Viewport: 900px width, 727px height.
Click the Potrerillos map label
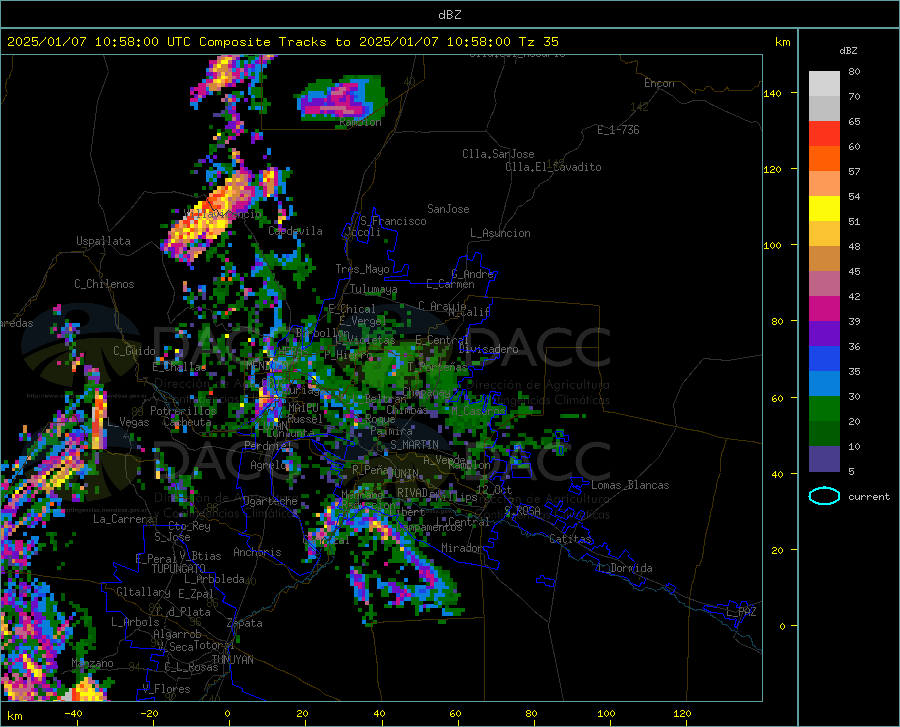(183, 411)
